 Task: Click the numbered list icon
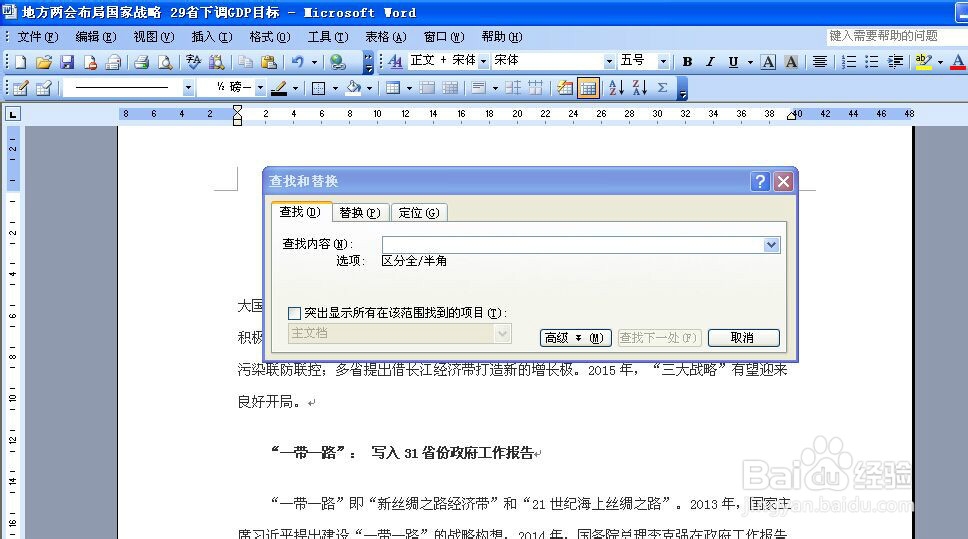click(x=849, y=62)
